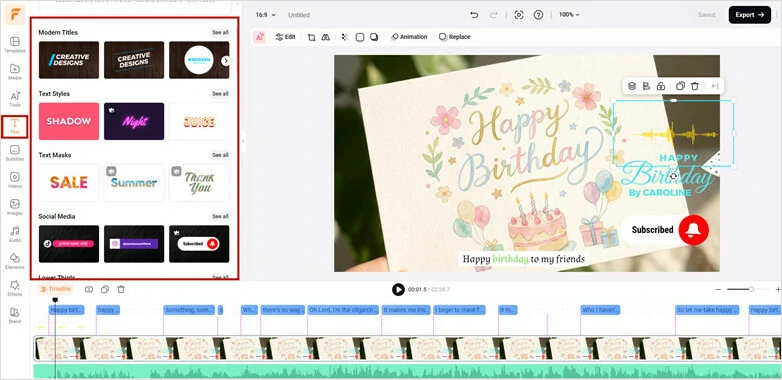Click the align icon on canvas toolbar
The image size is (782, 380).
point(646,86)
